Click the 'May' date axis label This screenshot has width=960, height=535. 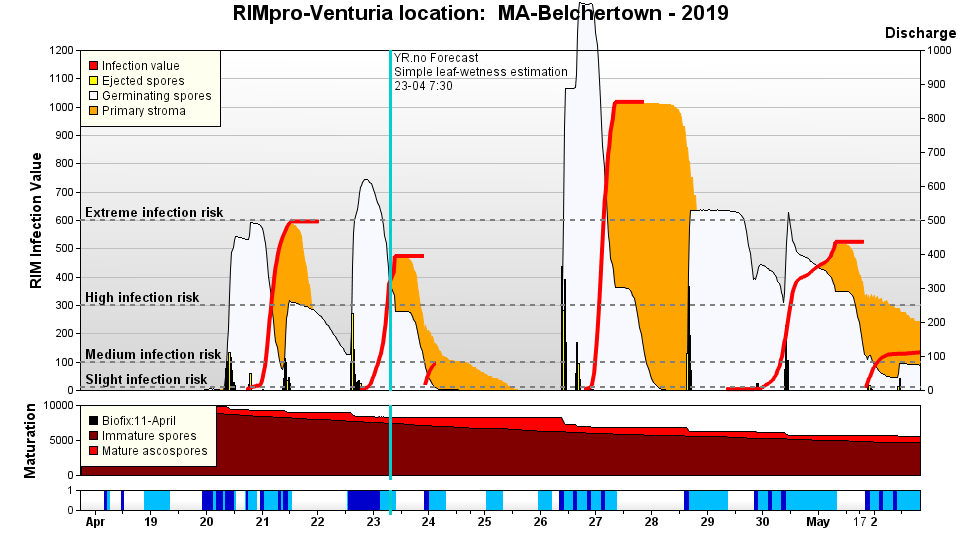tap(818, 522)
